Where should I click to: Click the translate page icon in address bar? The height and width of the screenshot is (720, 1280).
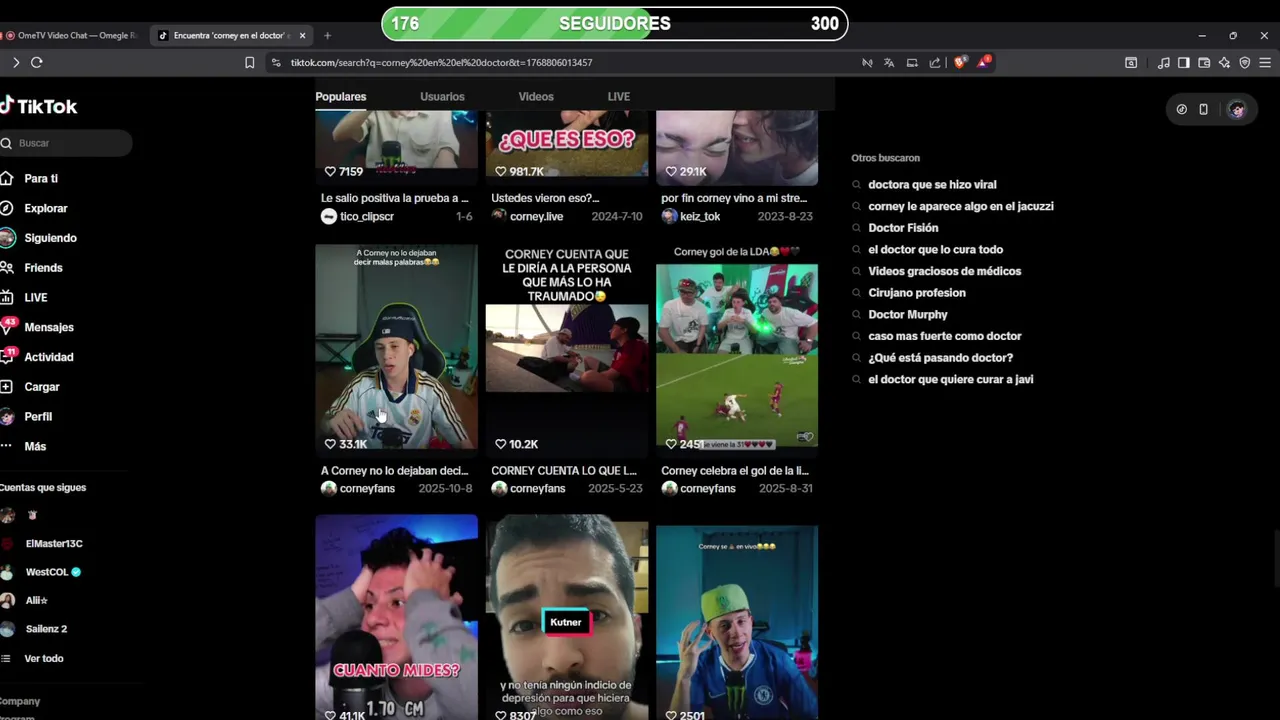coord(889,62)
